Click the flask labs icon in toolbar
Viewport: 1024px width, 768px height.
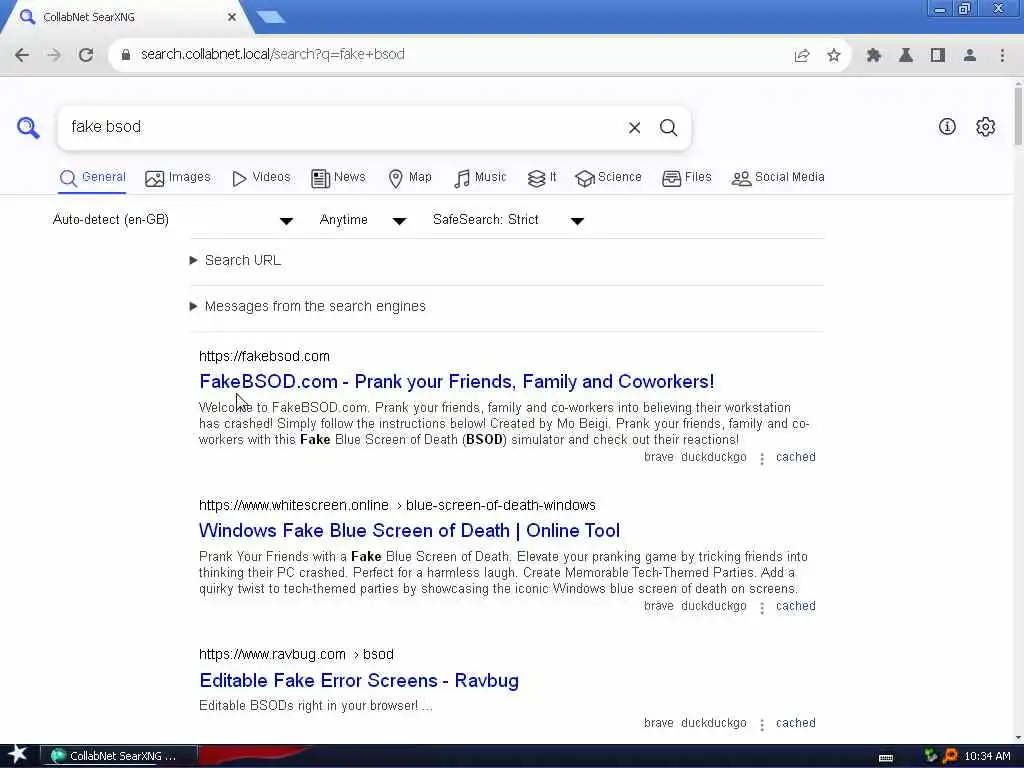click(906, 56)
